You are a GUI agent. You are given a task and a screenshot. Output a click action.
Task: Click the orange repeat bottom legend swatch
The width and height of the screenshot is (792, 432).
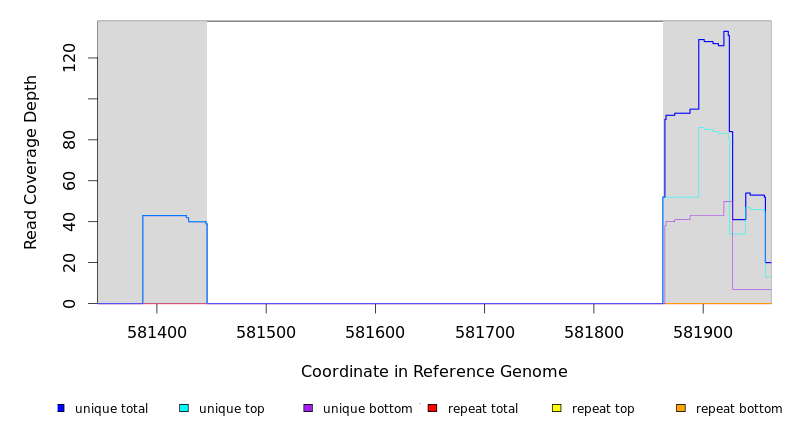(681, 408)
